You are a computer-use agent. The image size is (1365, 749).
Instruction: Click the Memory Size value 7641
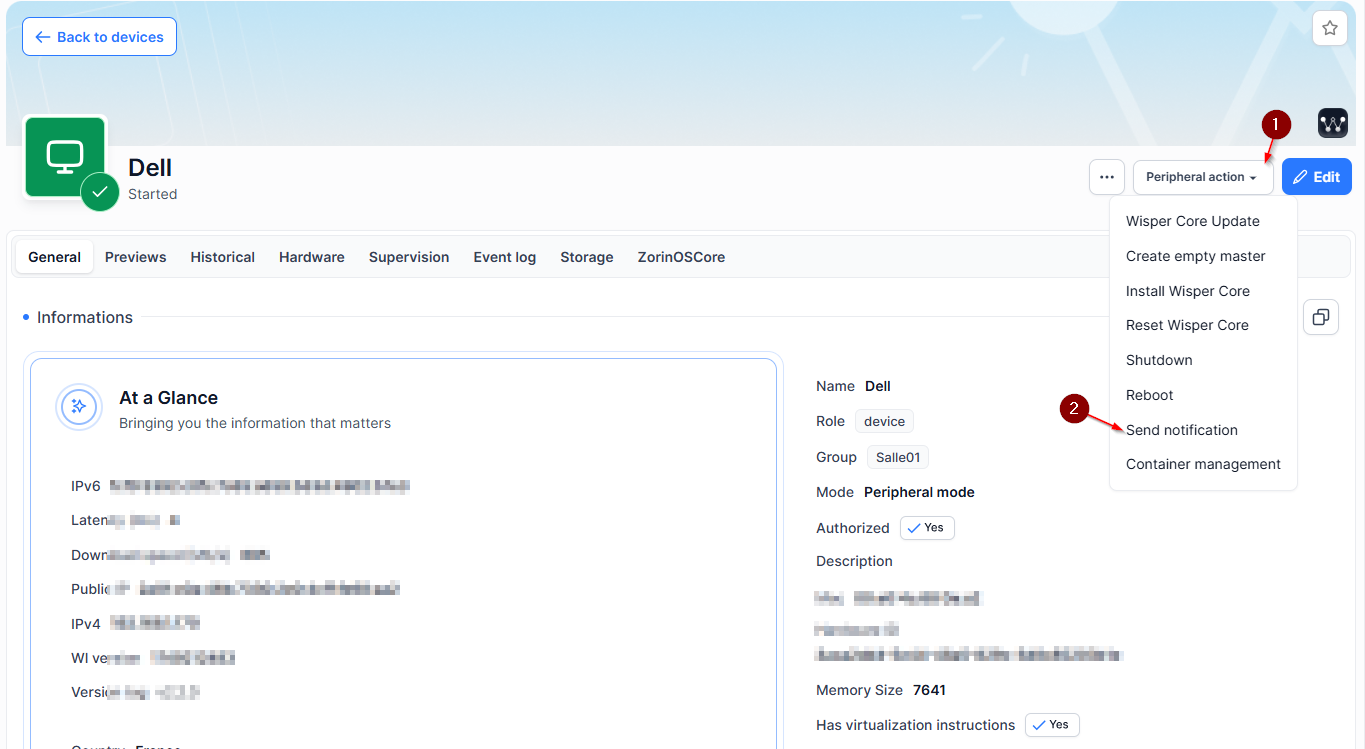point(929,690)
